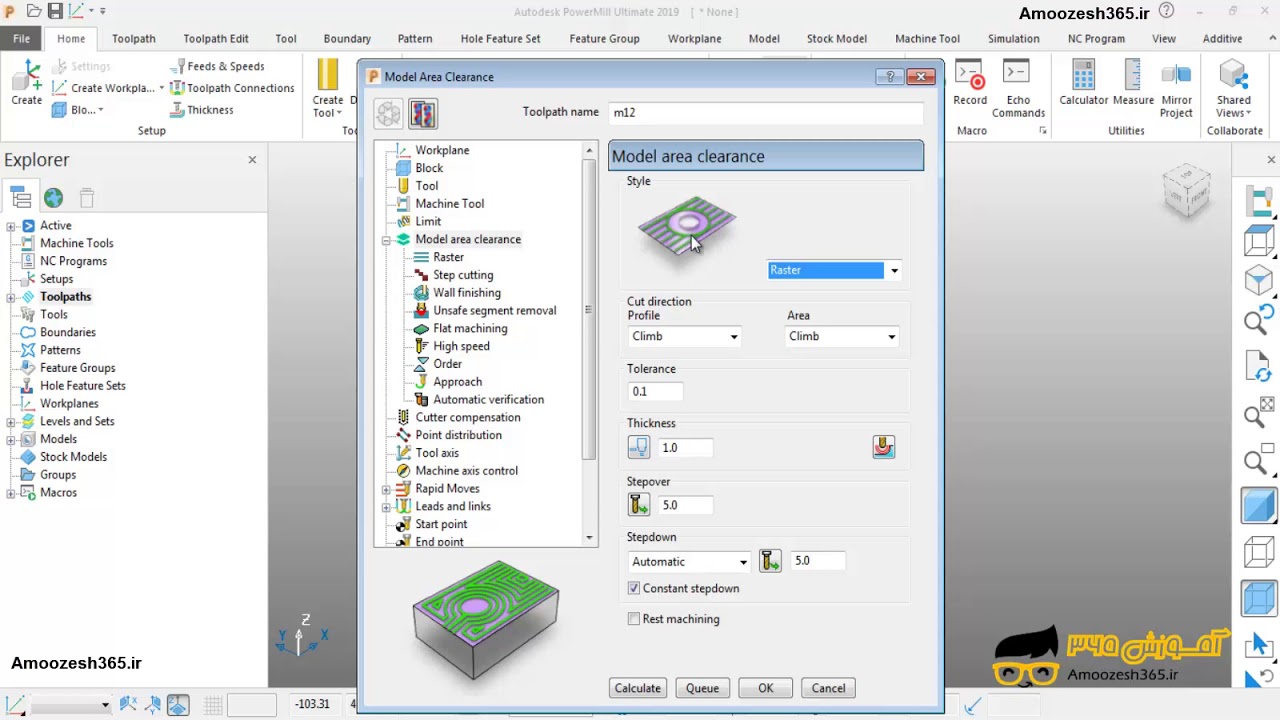Close the Explorer panel
This screenshot has width=1280, height=720.
(252, 160)
